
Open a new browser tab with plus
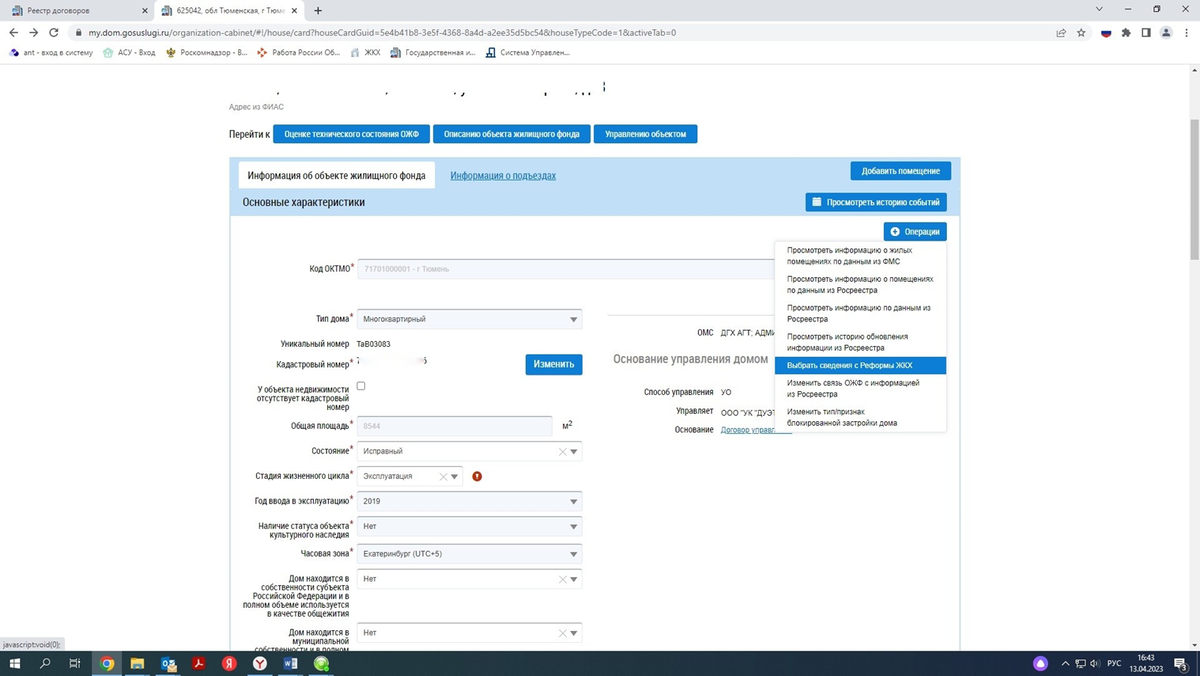pyautogui.click(x=318, y=10)
